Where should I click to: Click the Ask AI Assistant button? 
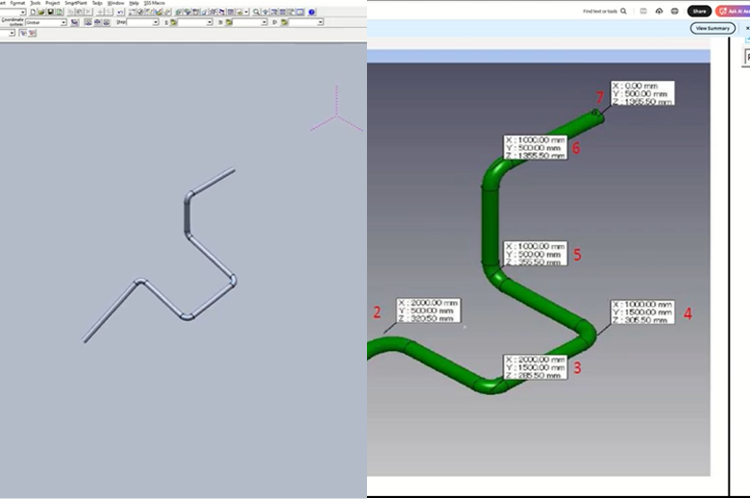point(733,11)
